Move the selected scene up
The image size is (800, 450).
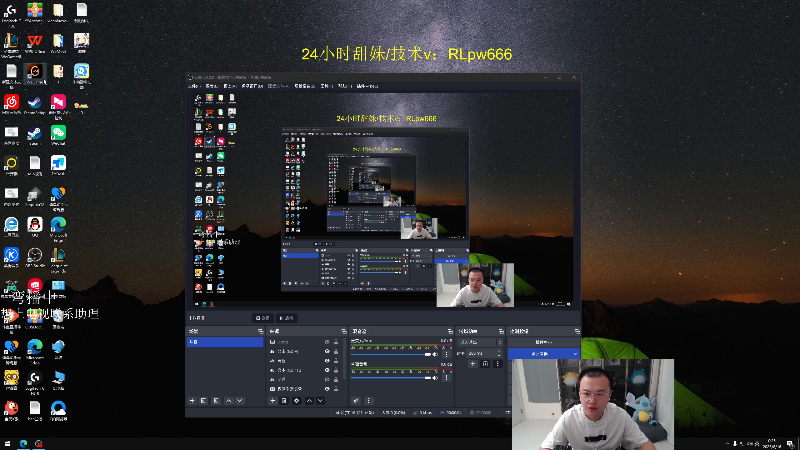(229, 401)
